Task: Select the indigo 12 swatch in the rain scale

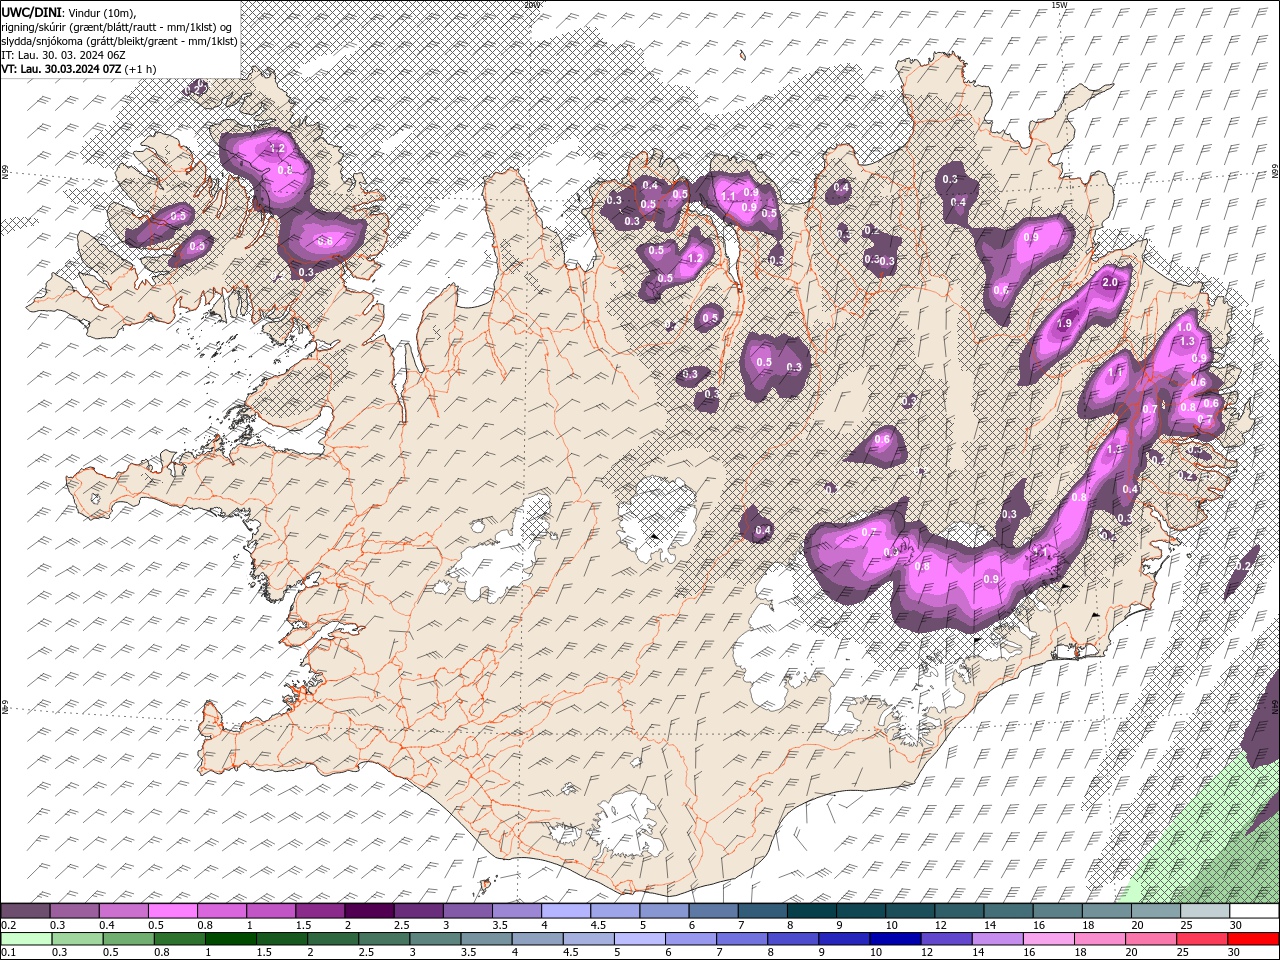Action: pyautogui.click(x=947, y=939)
